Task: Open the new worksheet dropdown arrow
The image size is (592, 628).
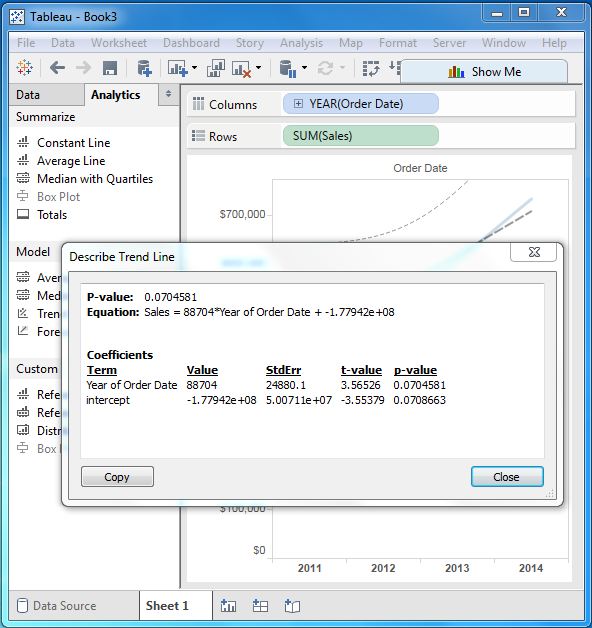Action: (x=195, y=68)
